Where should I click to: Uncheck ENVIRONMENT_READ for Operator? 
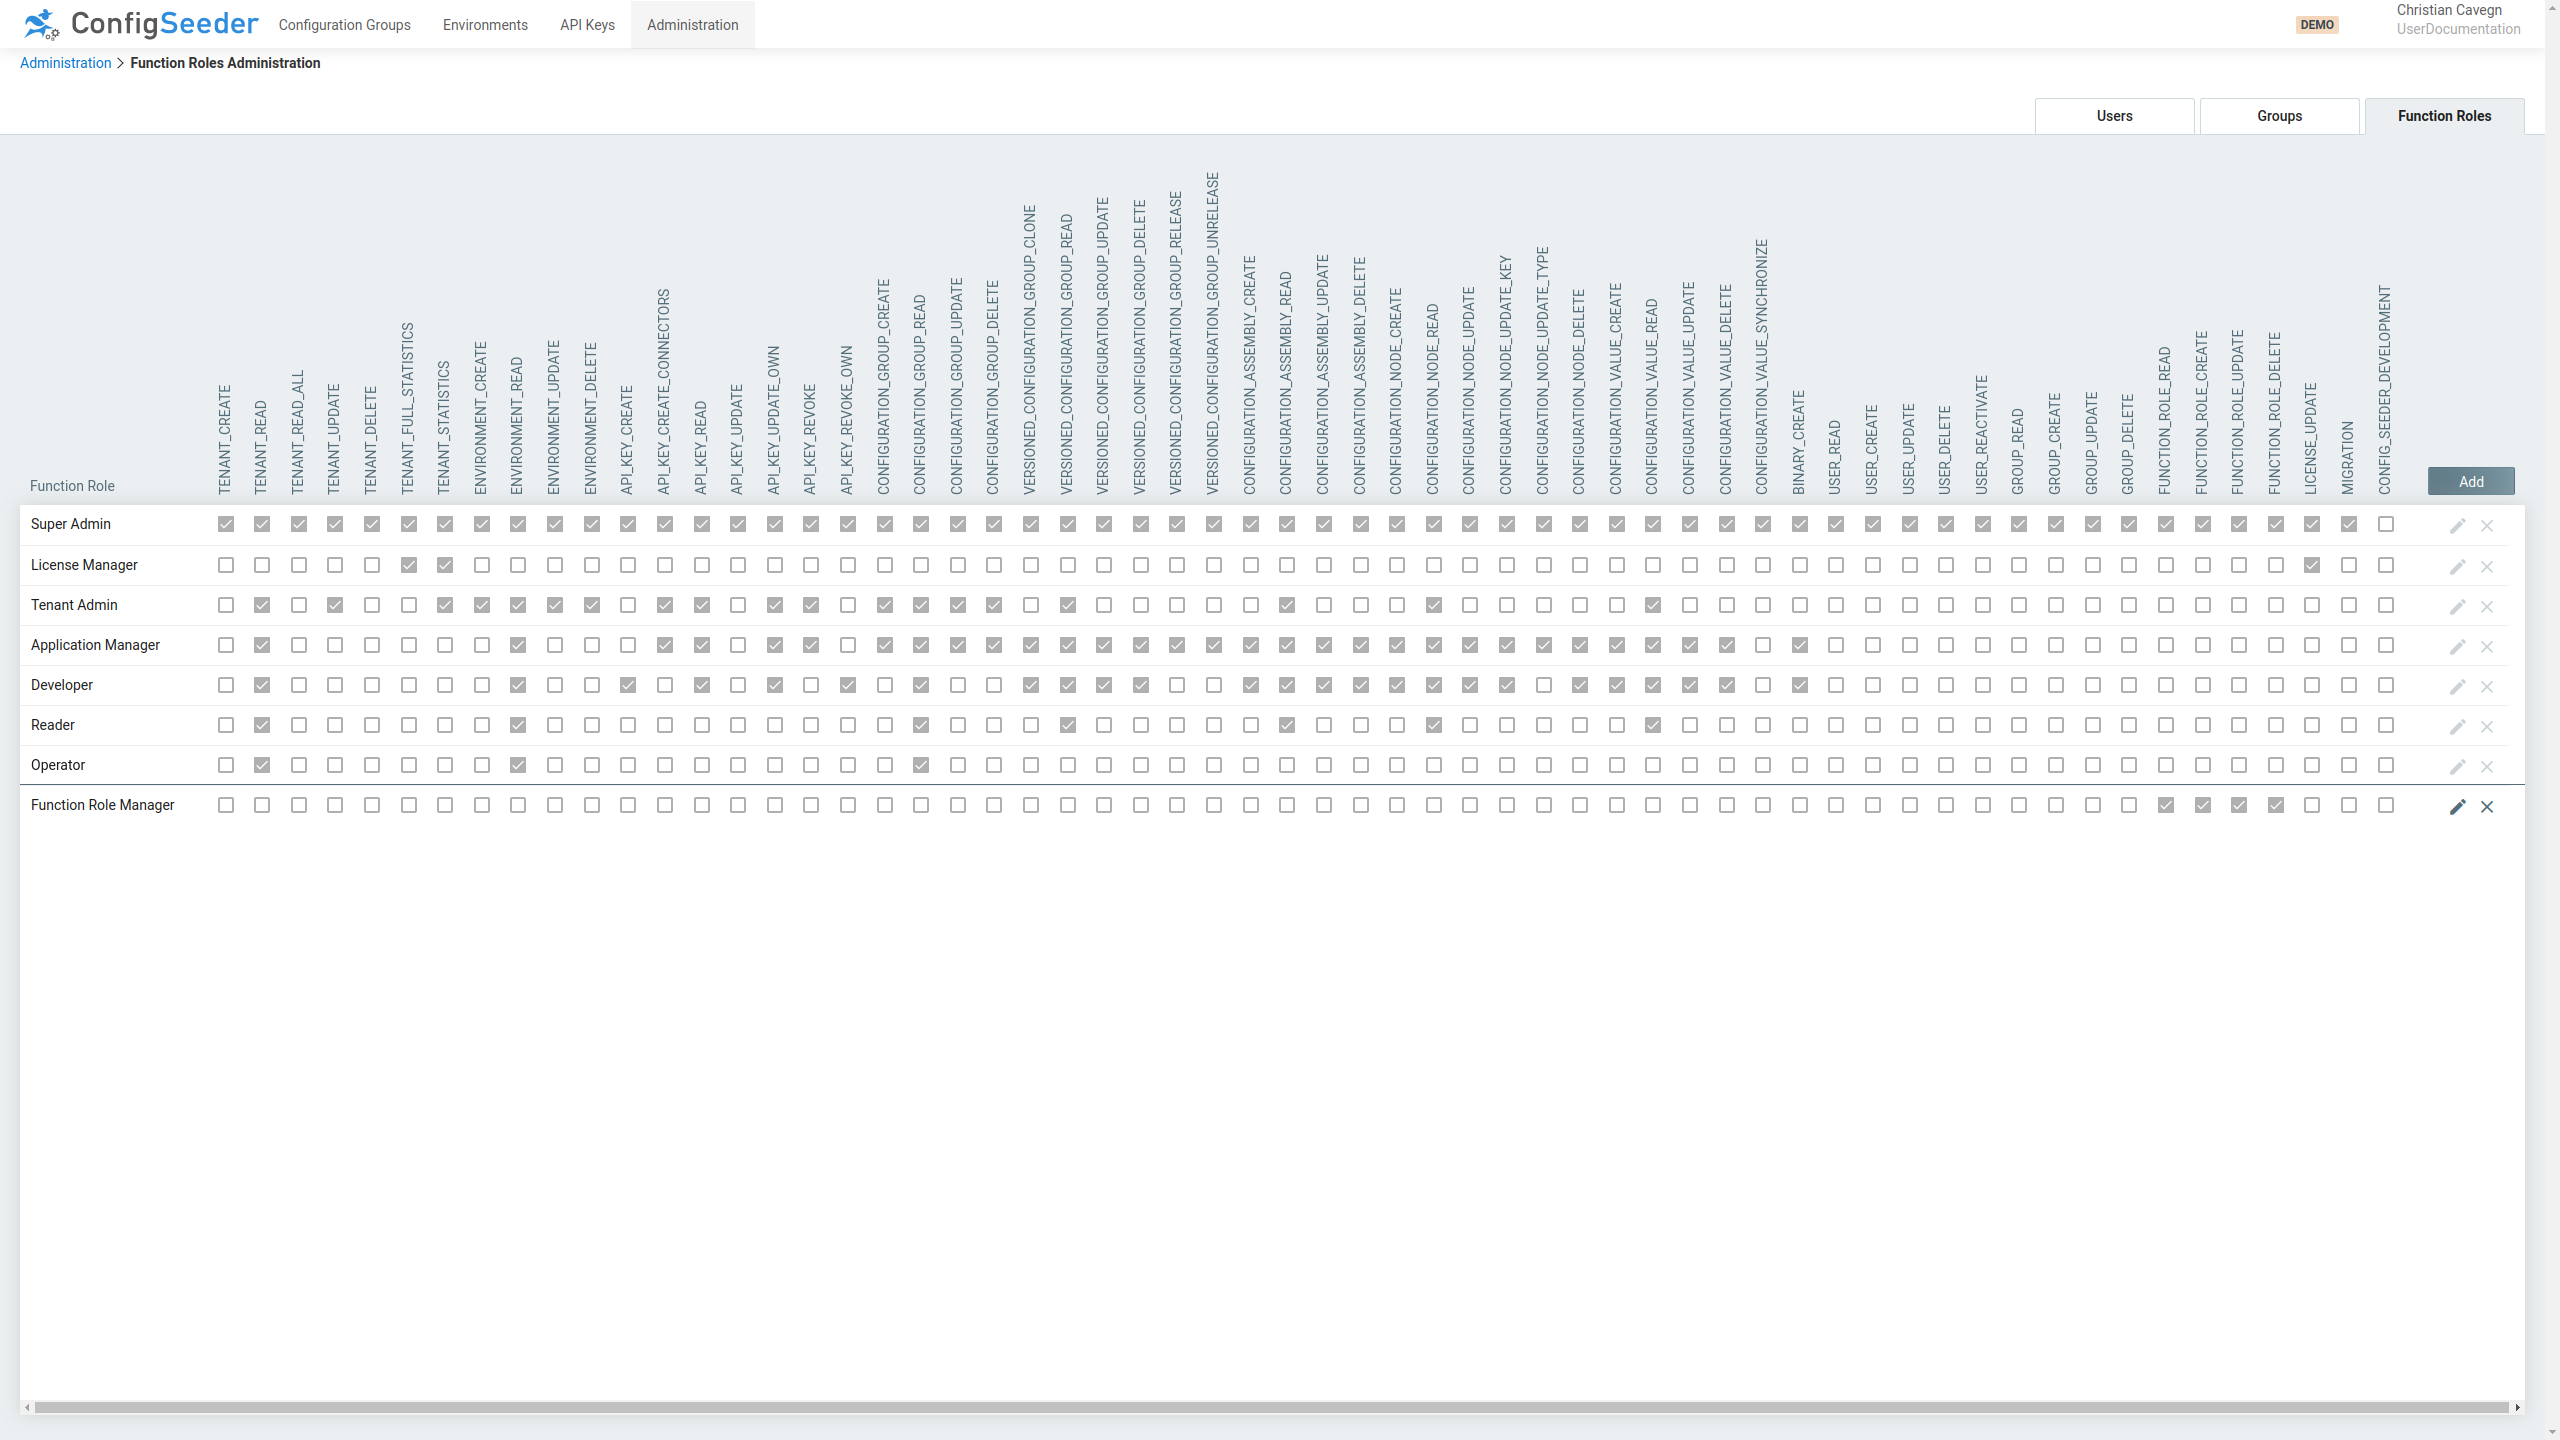[517, 765]
